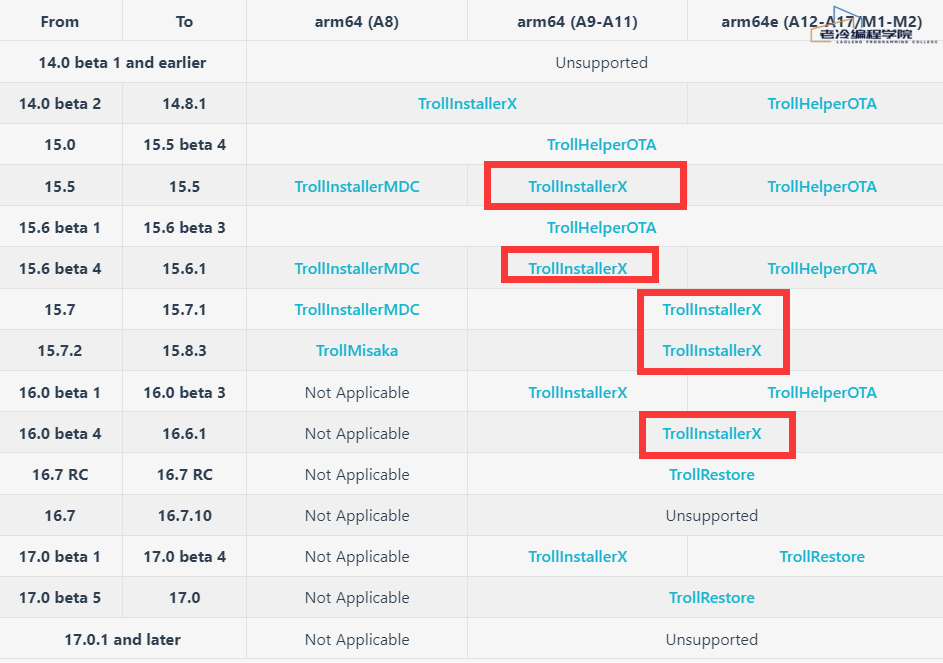943x663 pixels.
Task: Open TrollRestore link in the 16.7 RC row
Action: 711,474
